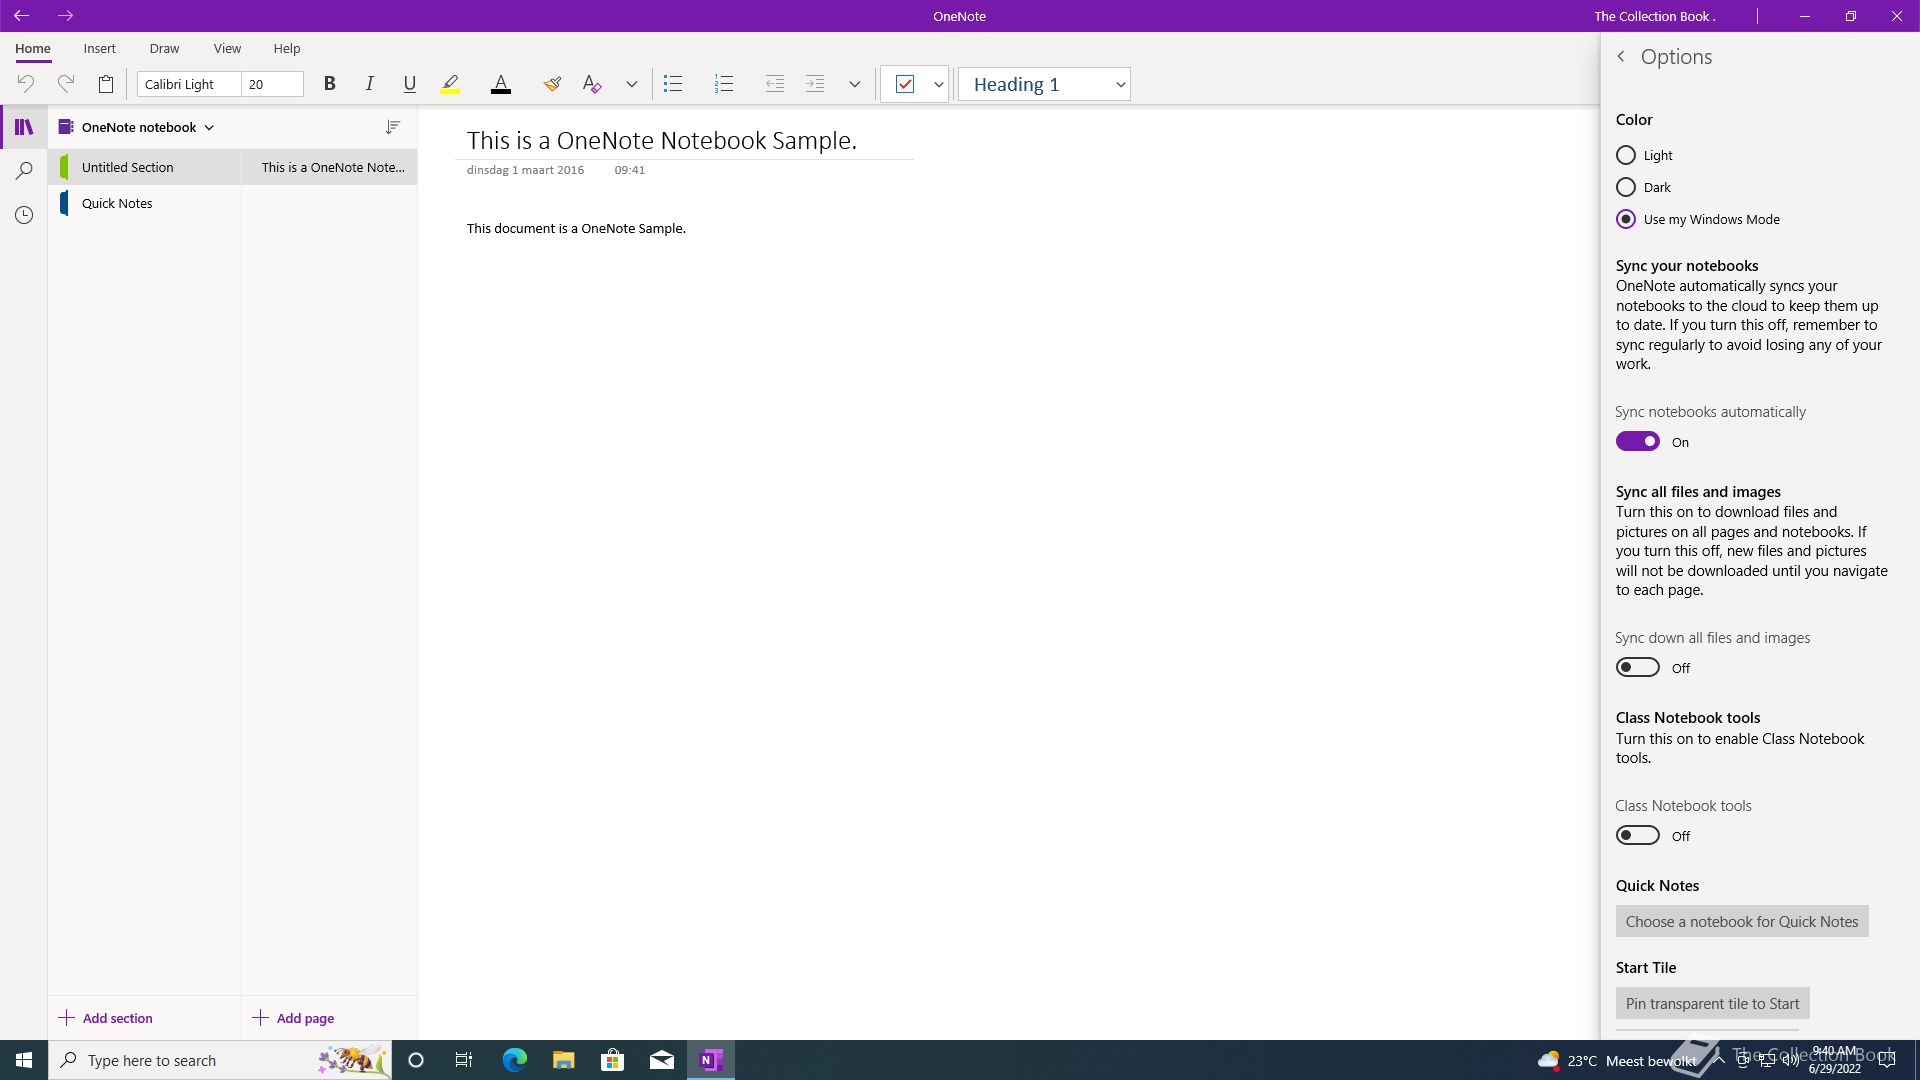Open the Draw tab
Viewport: 1920px width, 1080px height.
point(165,48)
